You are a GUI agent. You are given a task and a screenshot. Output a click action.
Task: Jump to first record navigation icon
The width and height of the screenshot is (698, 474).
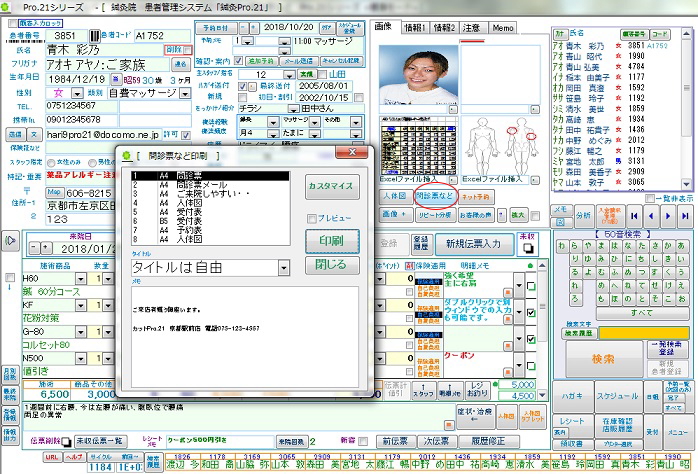click(x=634, y=216)
